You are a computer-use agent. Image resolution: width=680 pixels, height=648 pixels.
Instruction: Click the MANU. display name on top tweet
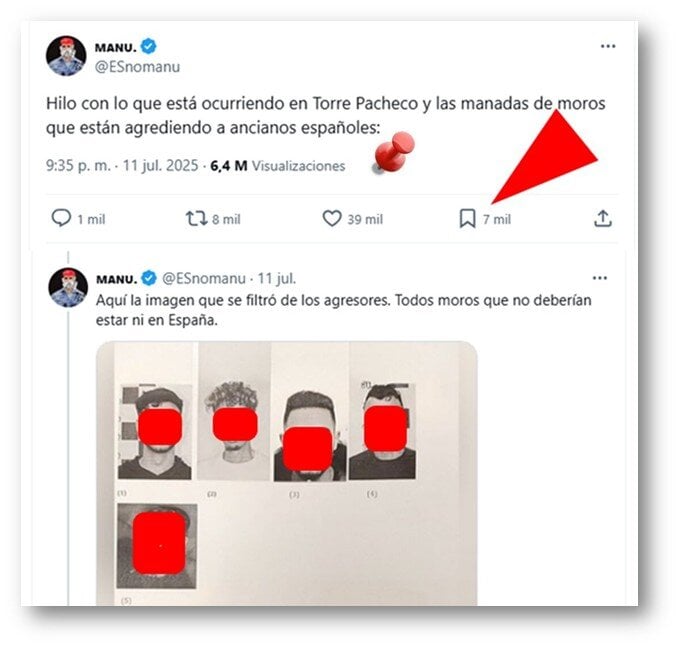pos(115,47)
